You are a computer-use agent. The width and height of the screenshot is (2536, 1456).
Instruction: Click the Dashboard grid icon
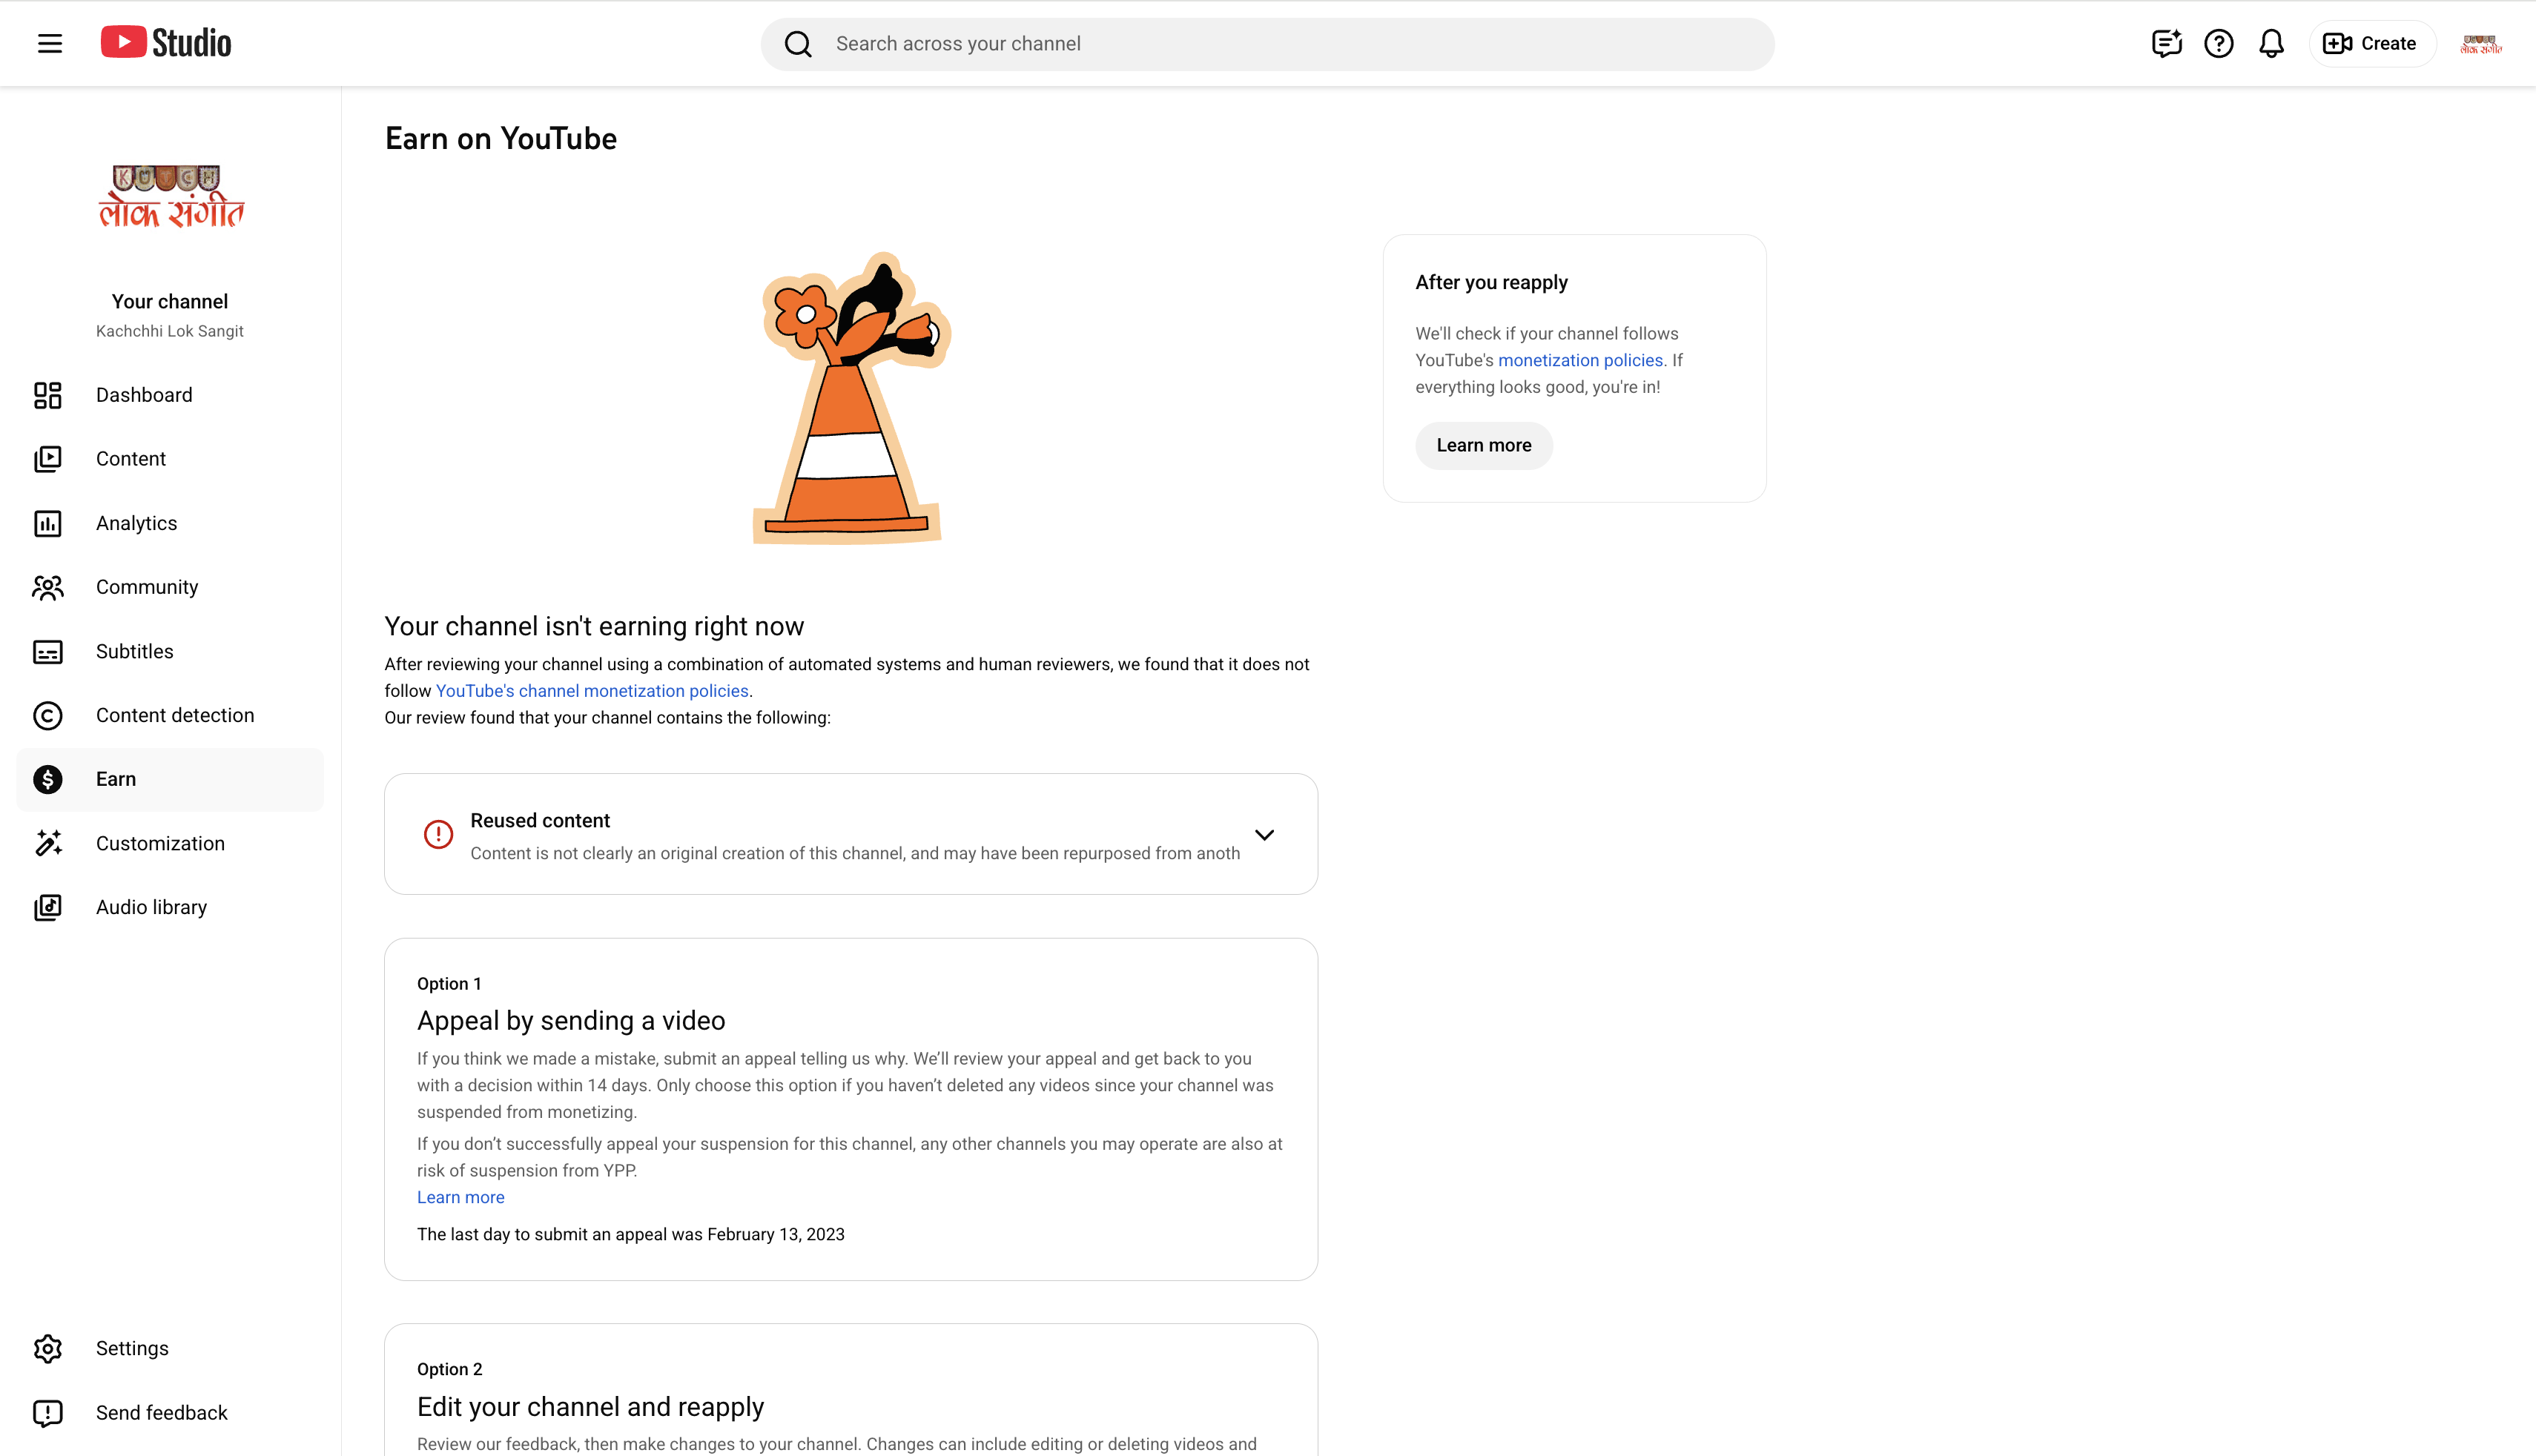pyautogui.click(x=48, y=395)
